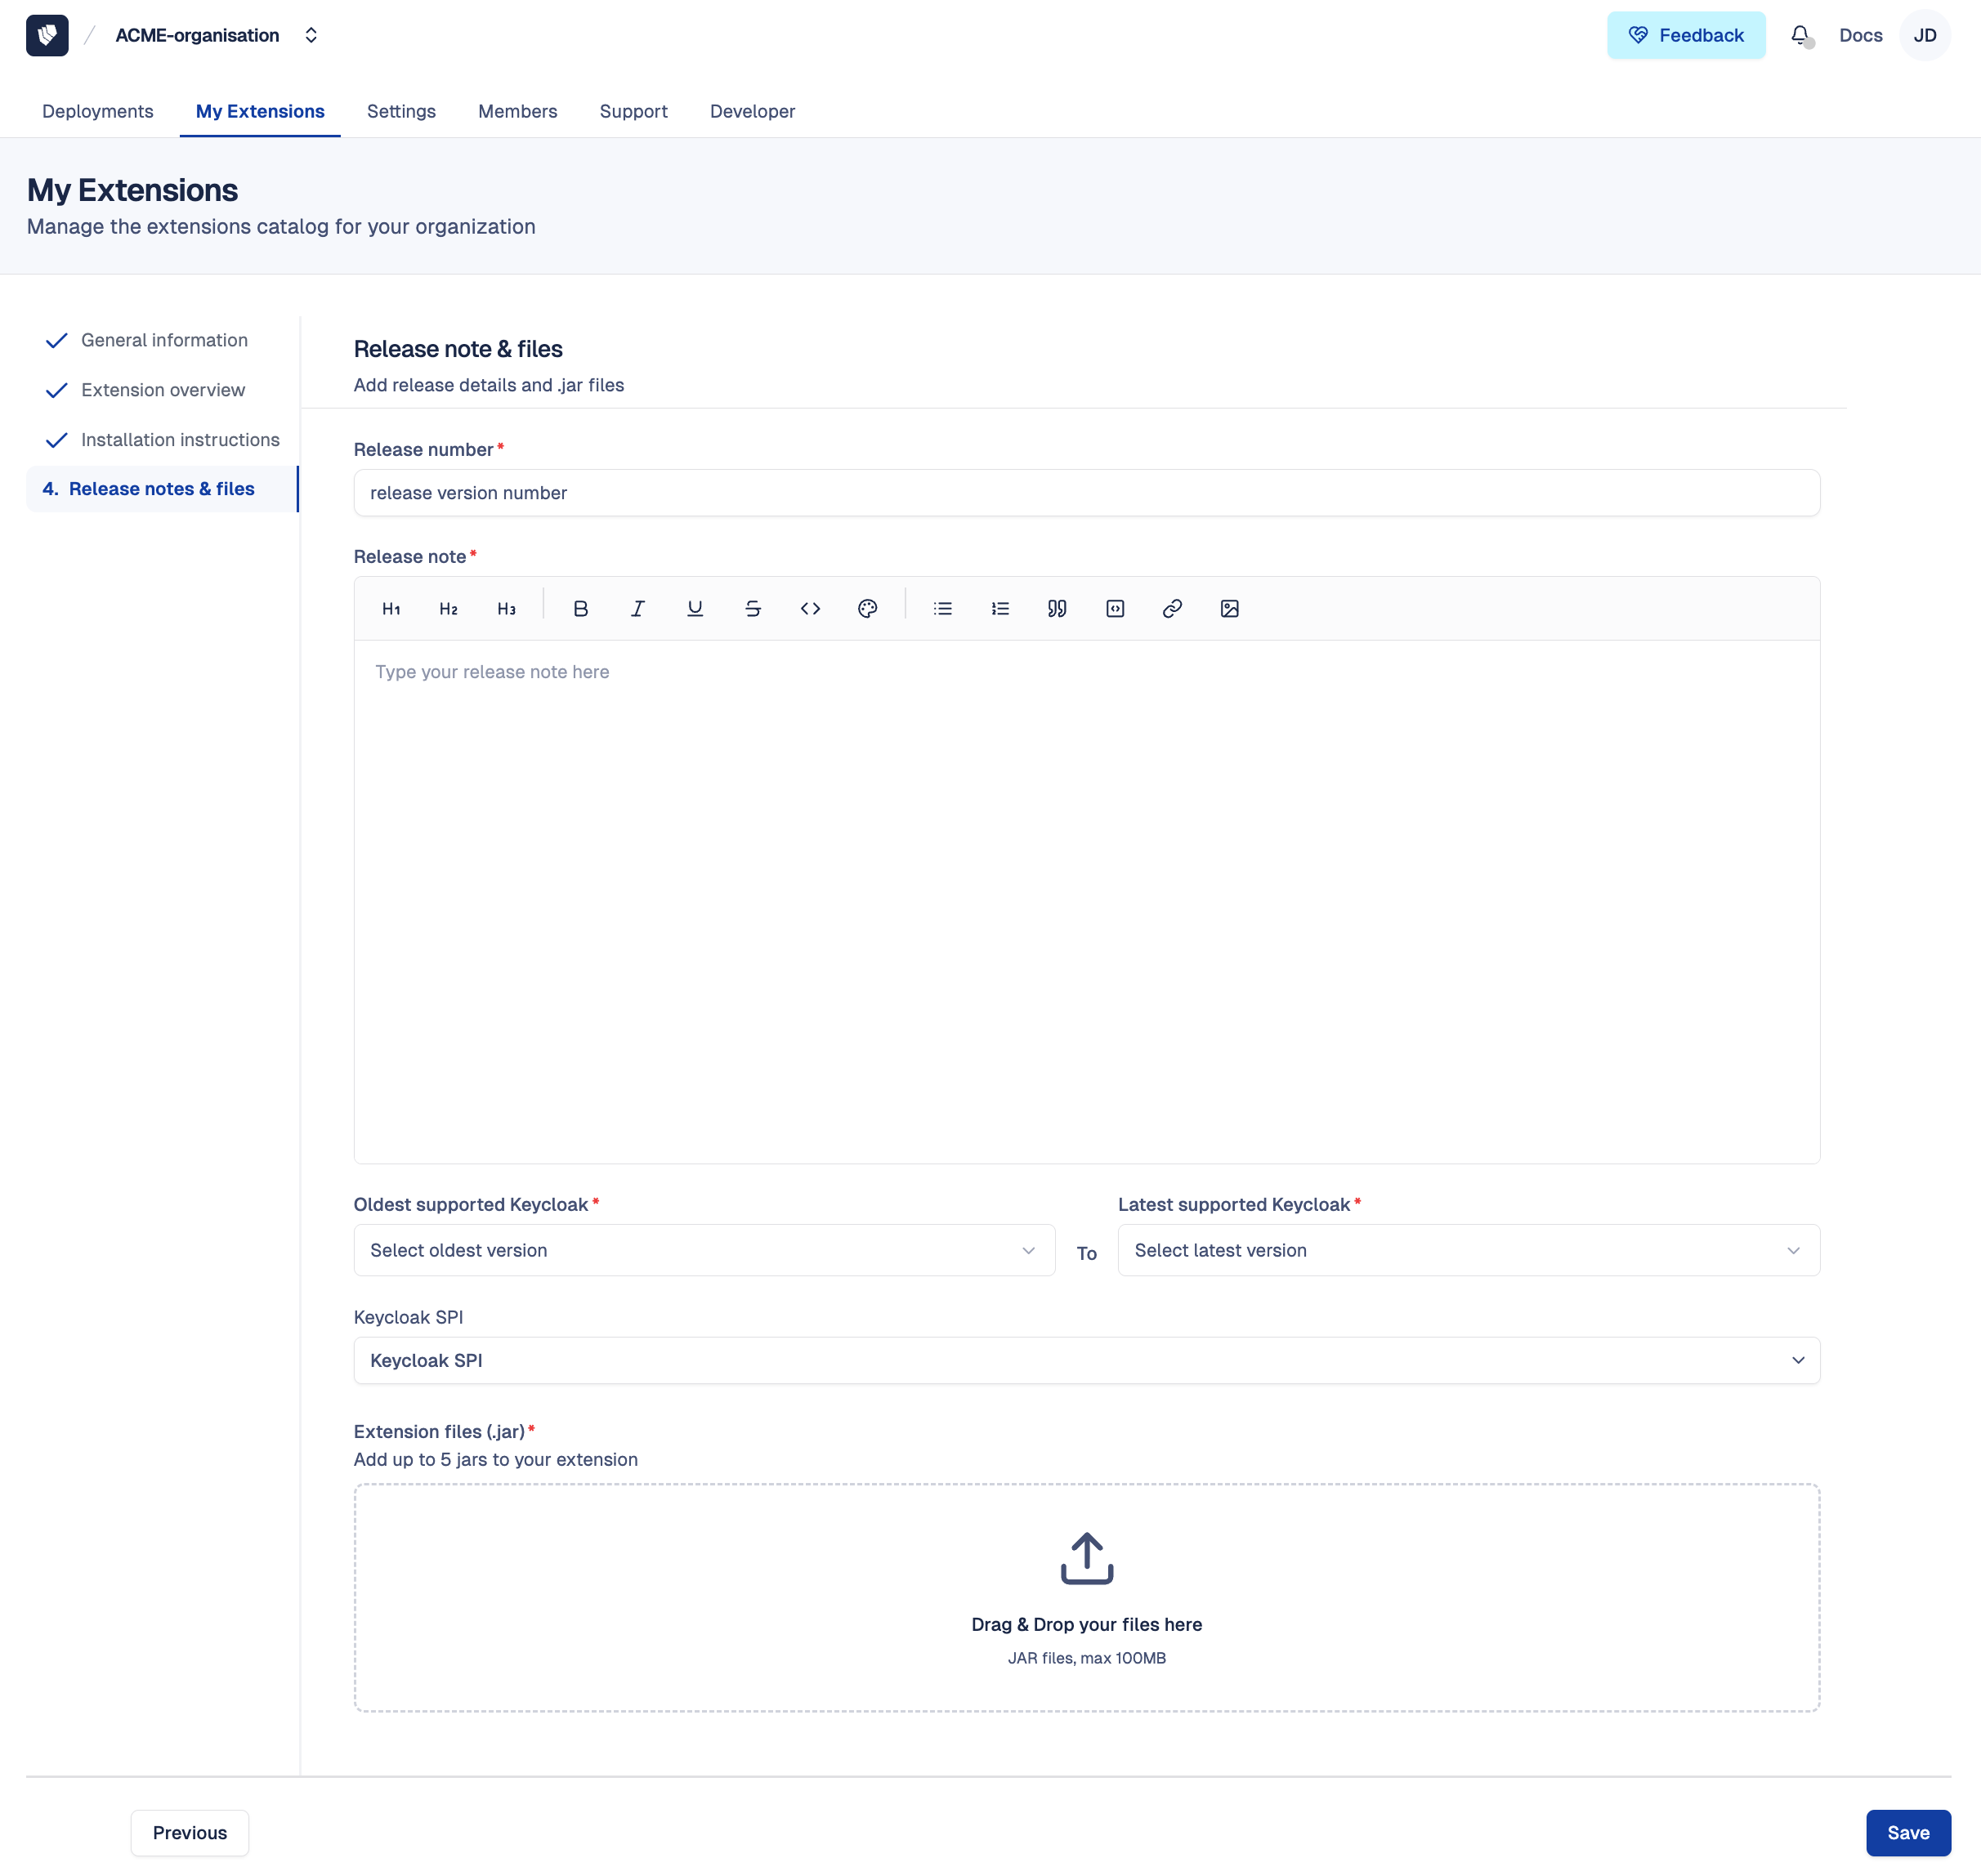This screenshot has height=1876, width=1981.
Task: Toggle bold formatting in the editor toolbar
Action: click(580, 608)
